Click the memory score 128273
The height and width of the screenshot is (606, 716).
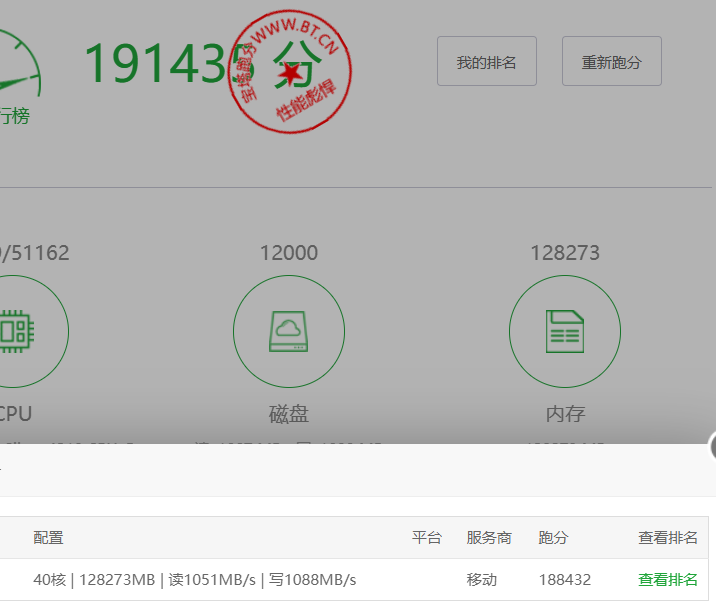[x=565, y=253]
